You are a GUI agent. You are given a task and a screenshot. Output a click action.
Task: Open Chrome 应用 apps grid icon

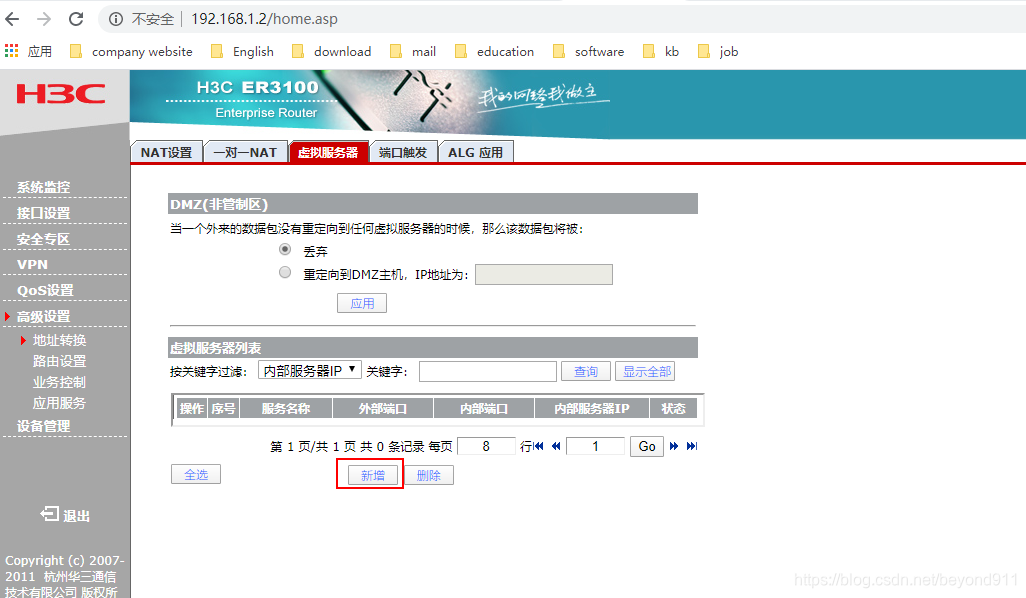coord(11,51)
